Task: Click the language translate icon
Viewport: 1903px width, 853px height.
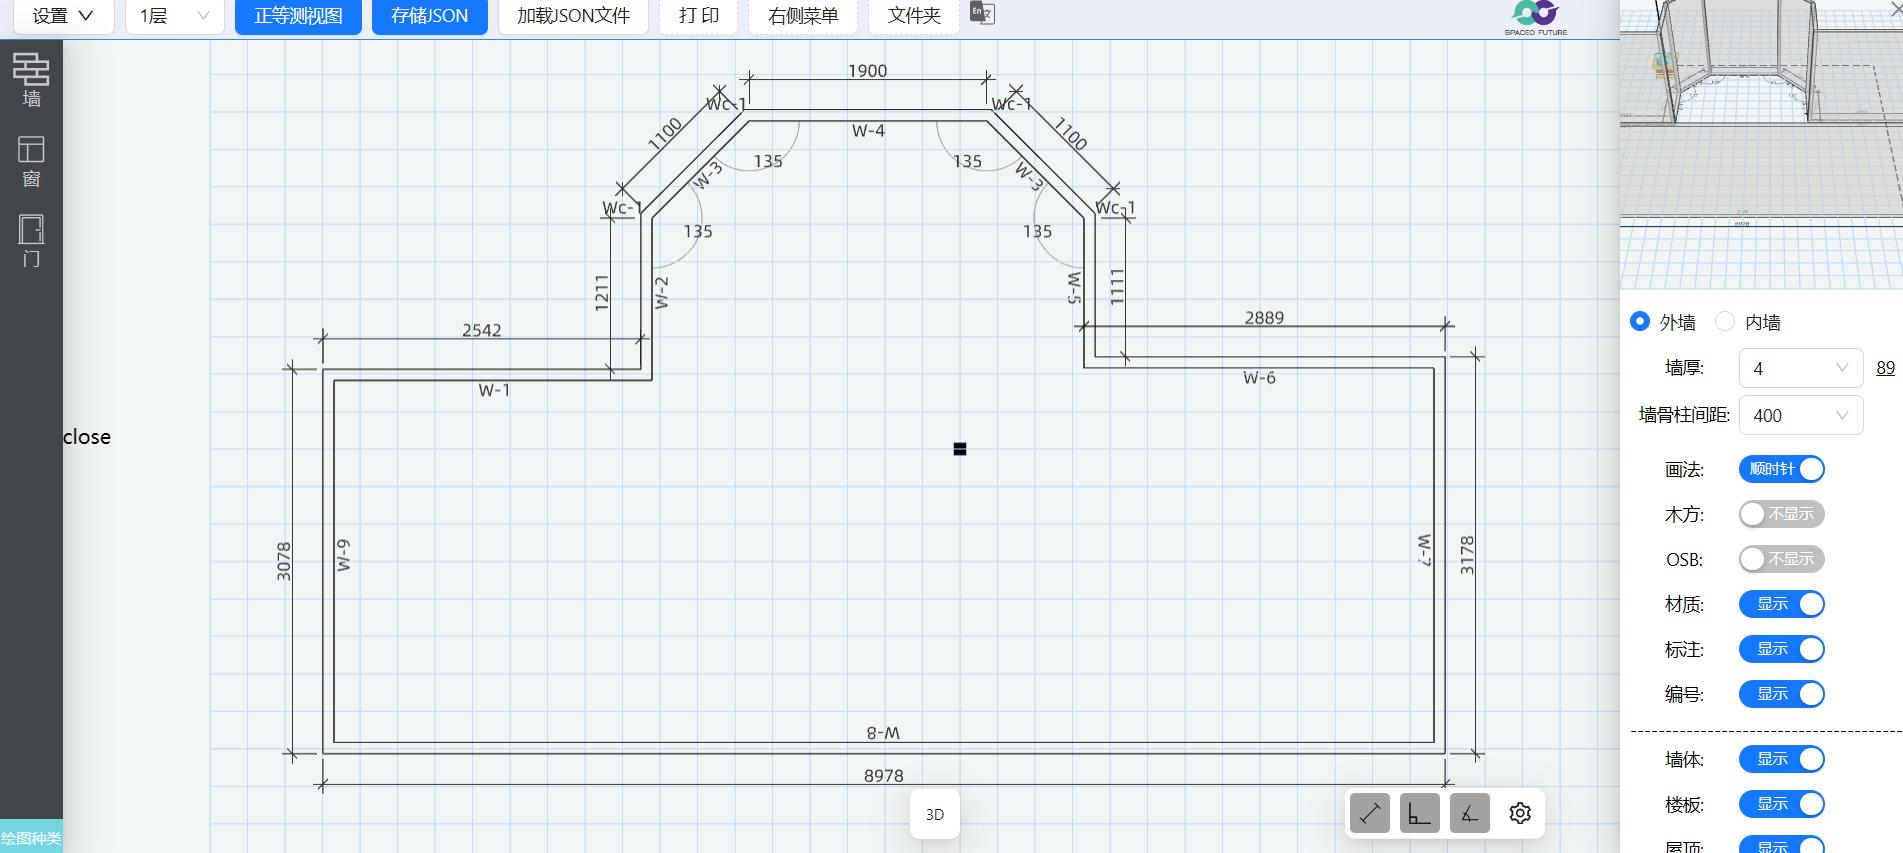Action: click(982, 14)
